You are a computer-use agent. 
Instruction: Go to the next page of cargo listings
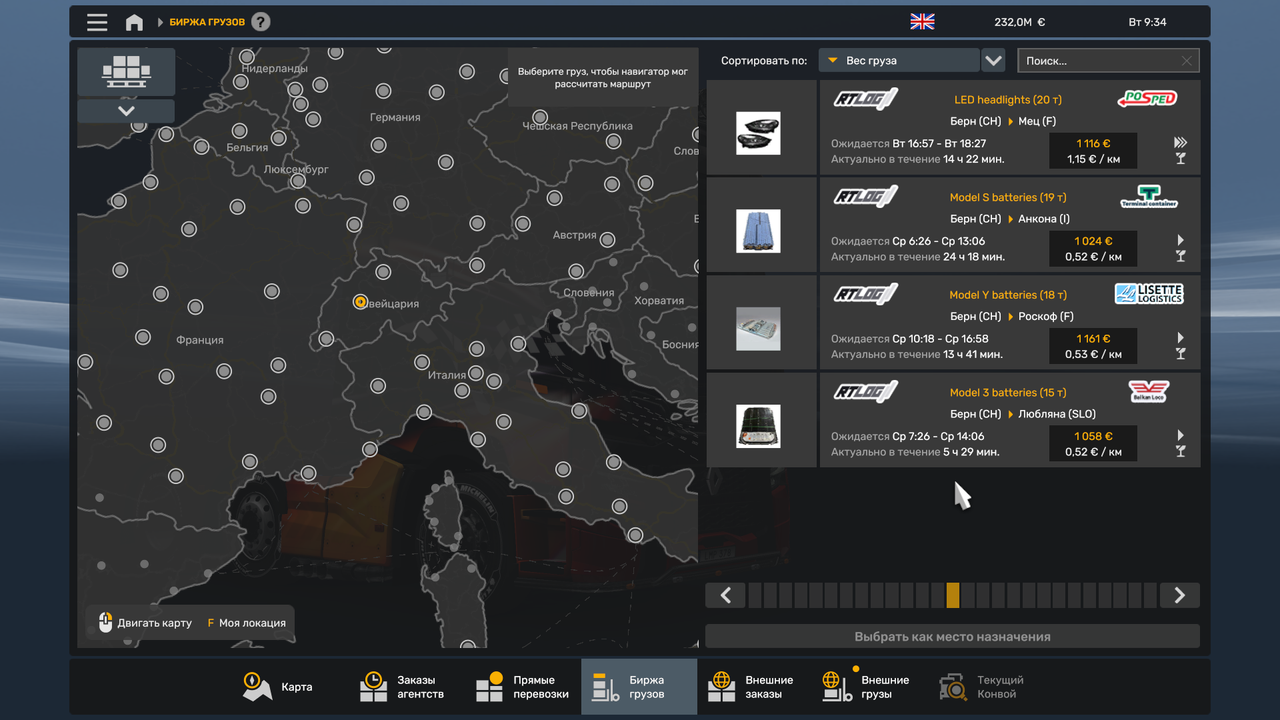click(1179, 594)
